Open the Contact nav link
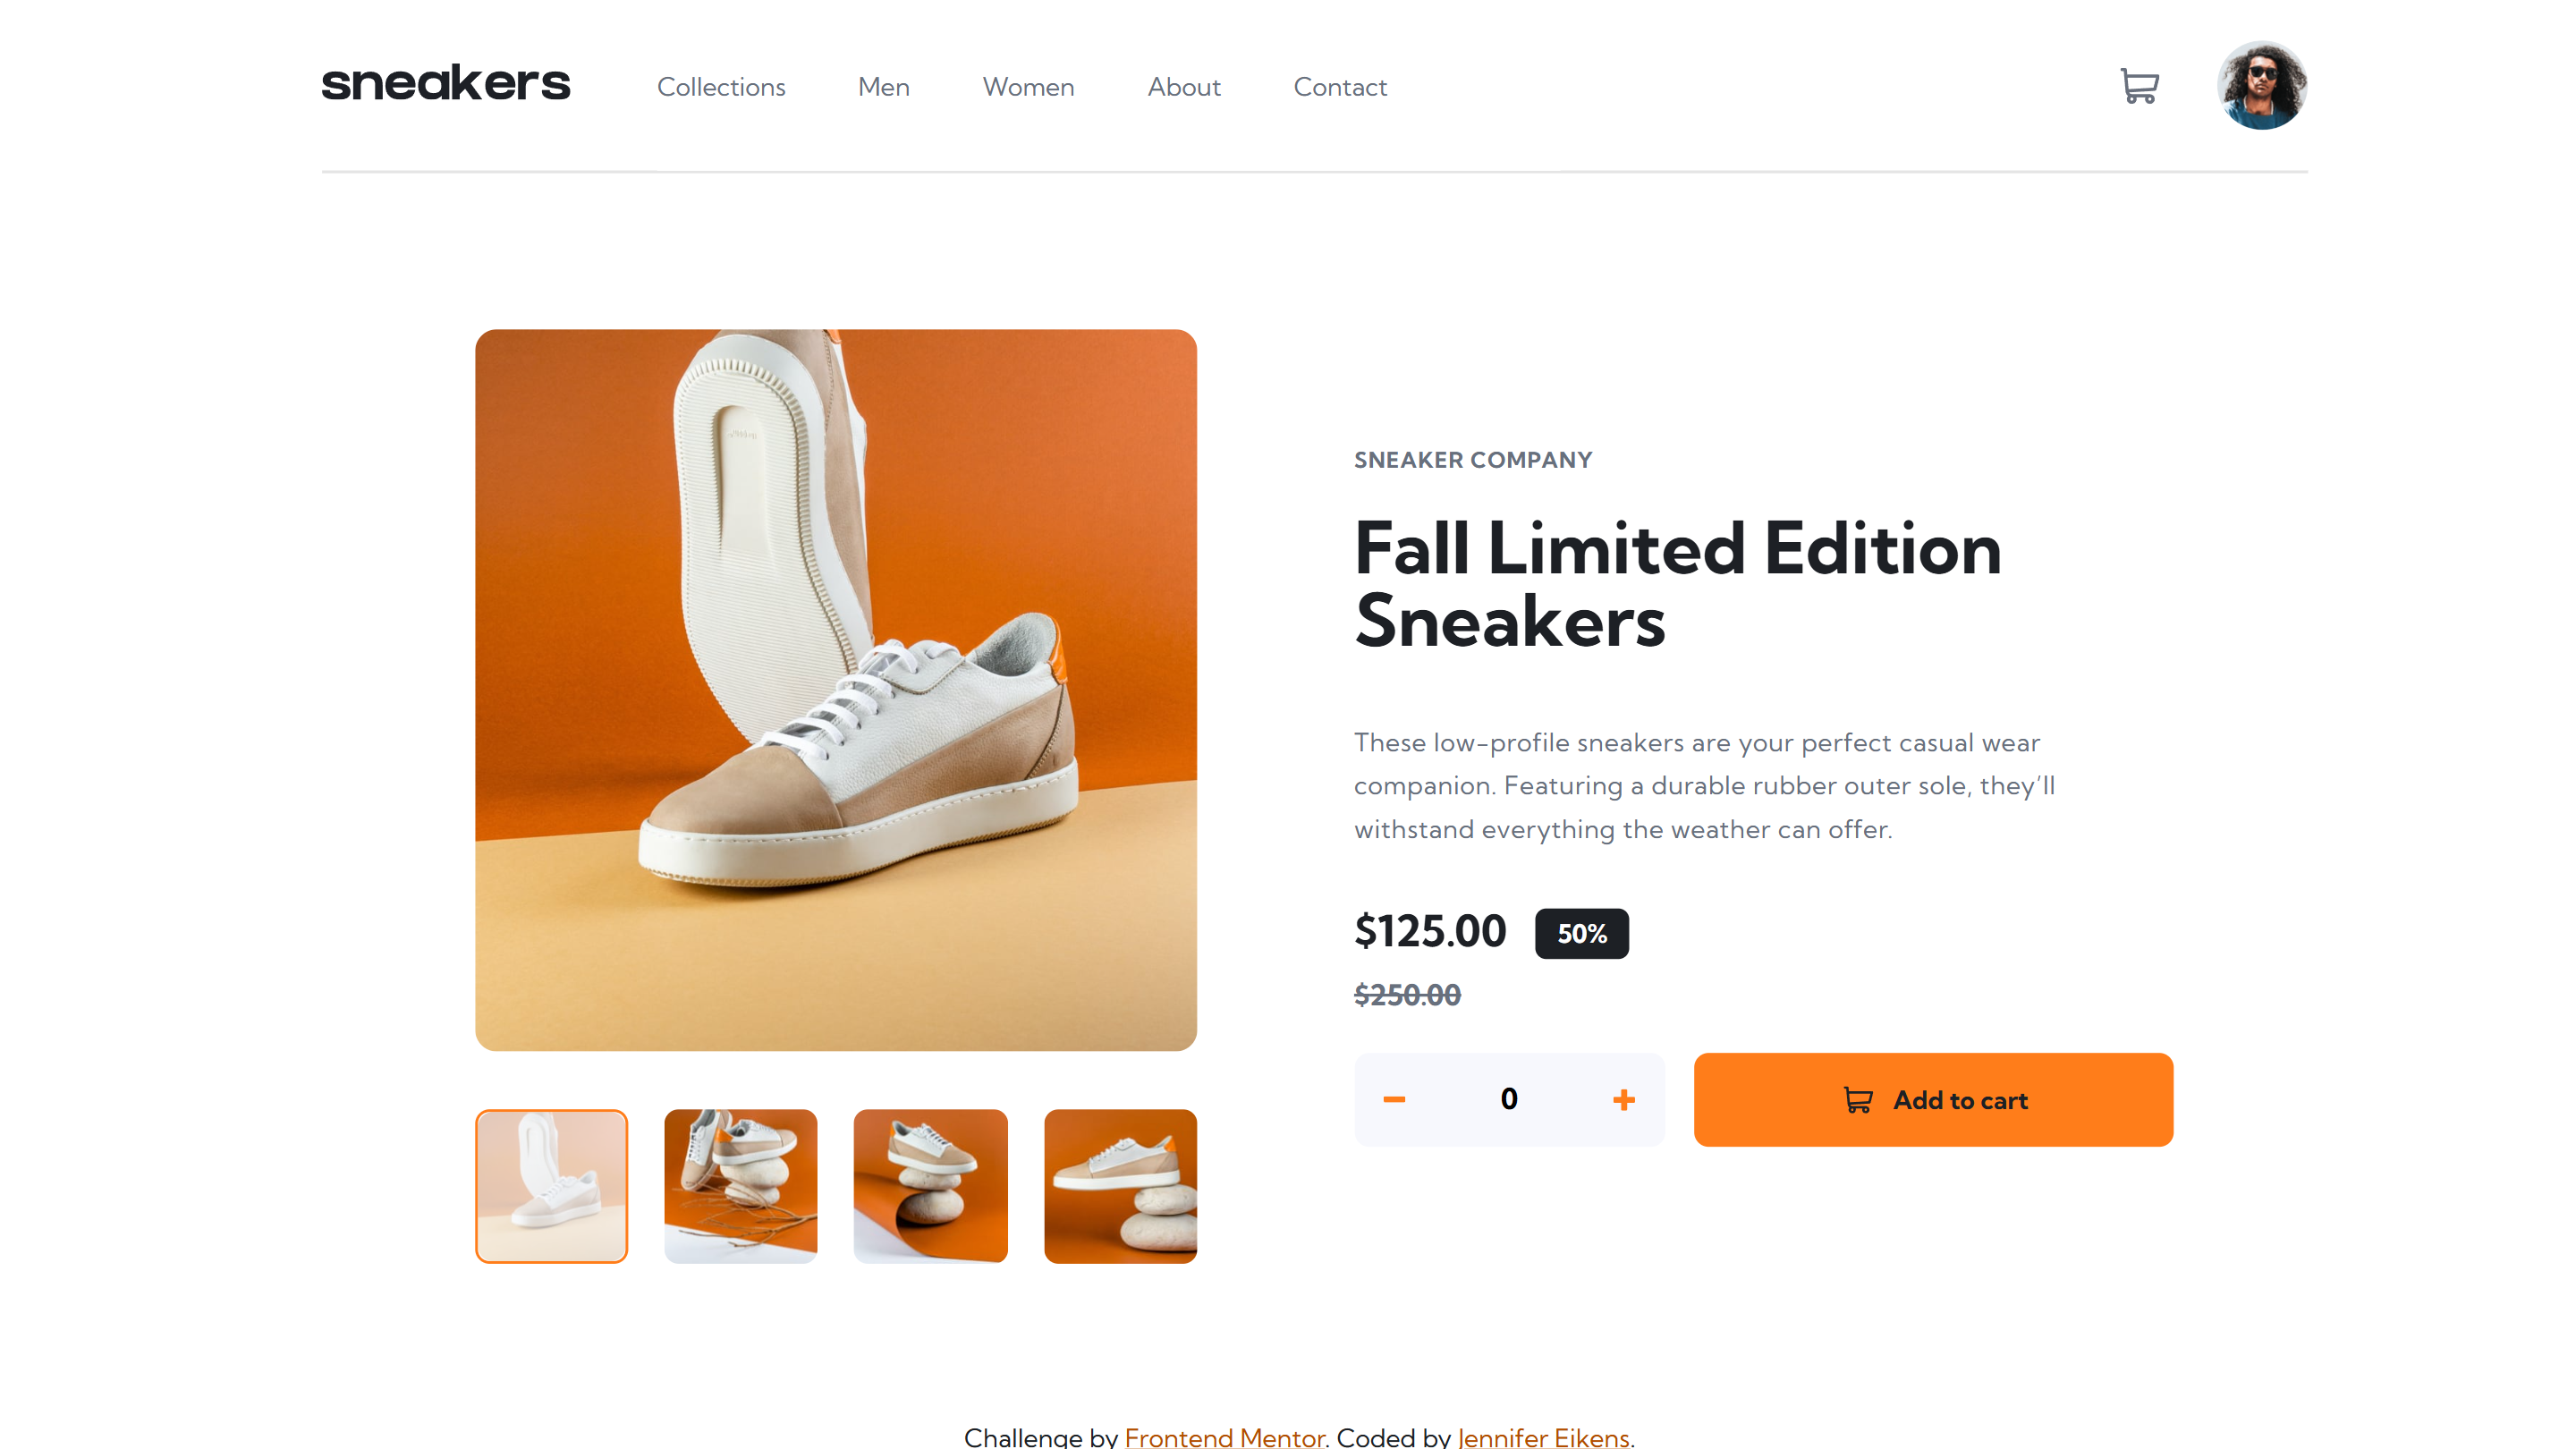The image size is (2576, 1449). point(1340,87)
